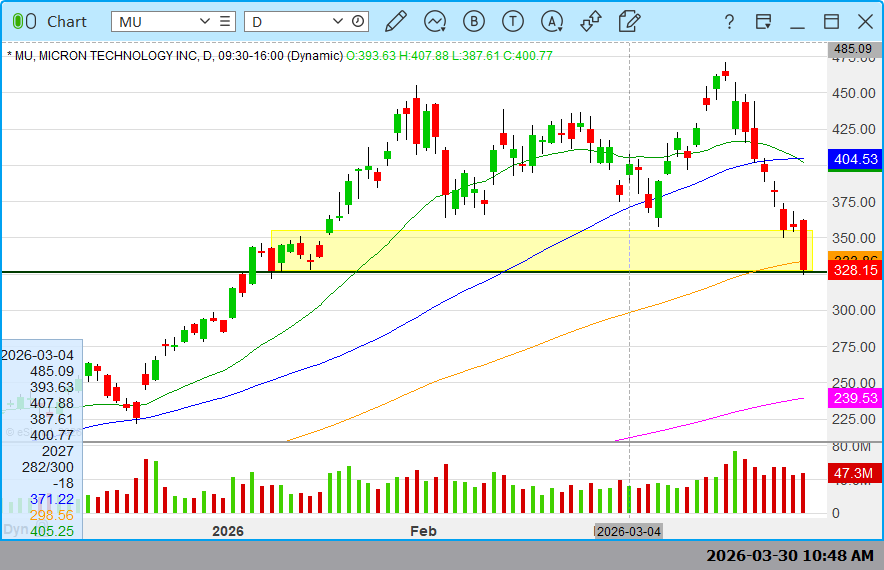Click the chart title text MU, MICRON TECHNOLOGY INC
The width and height of the screenshot is (884, 570).
(x=107, y=56)
